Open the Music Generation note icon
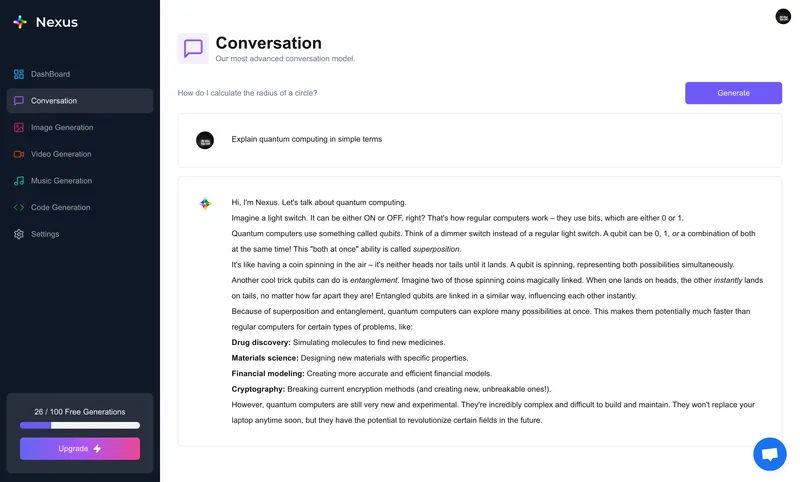Screen dimensions: 800x482 (x=19, y=181)
